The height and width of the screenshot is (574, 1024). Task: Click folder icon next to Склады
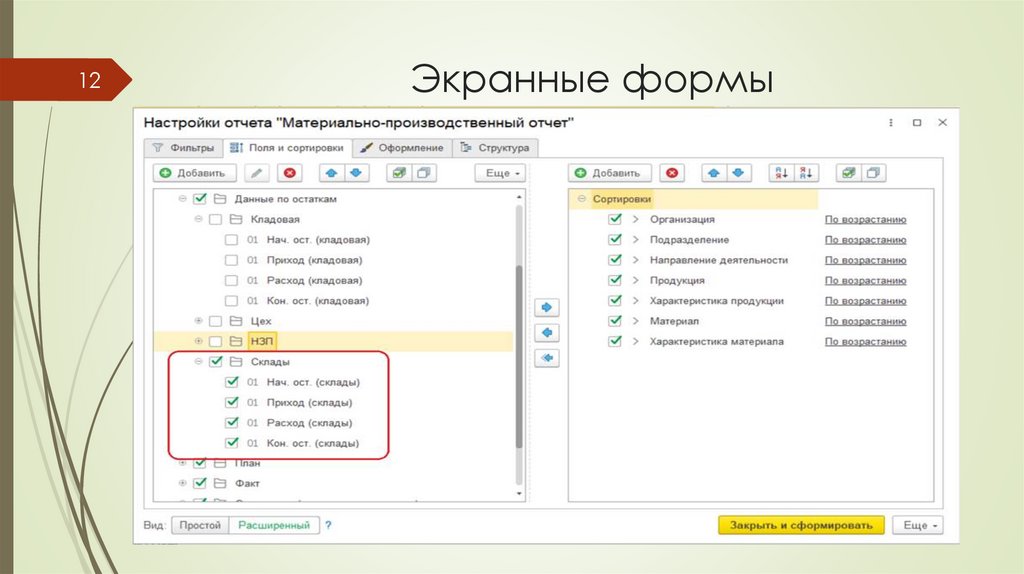click(236, 362)
